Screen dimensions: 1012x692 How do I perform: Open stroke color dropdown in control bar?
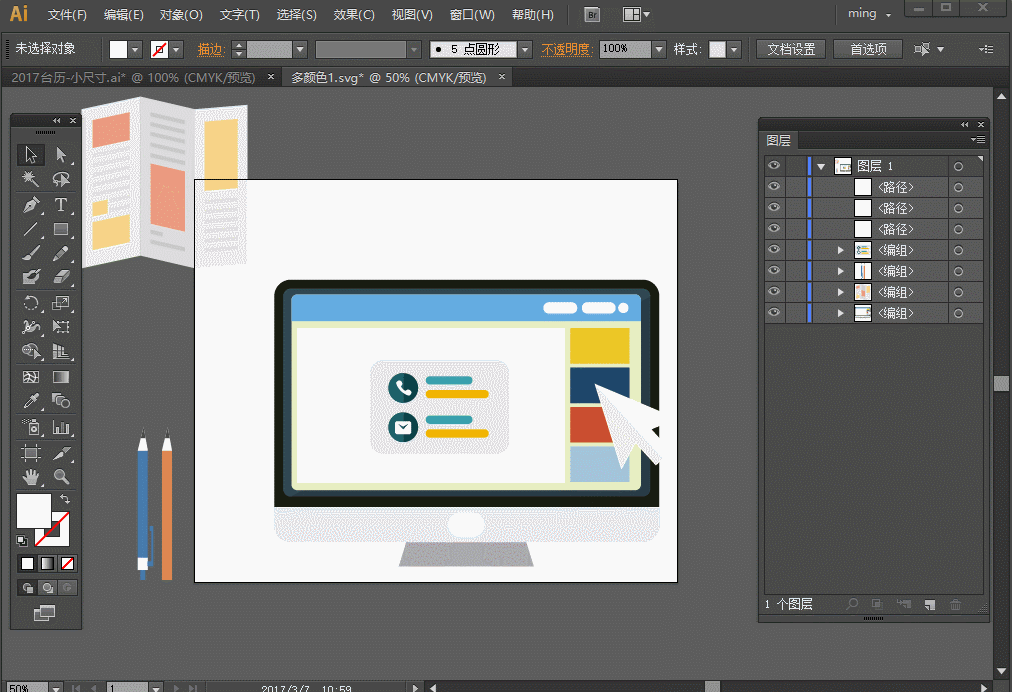click(x=176, y=49)
